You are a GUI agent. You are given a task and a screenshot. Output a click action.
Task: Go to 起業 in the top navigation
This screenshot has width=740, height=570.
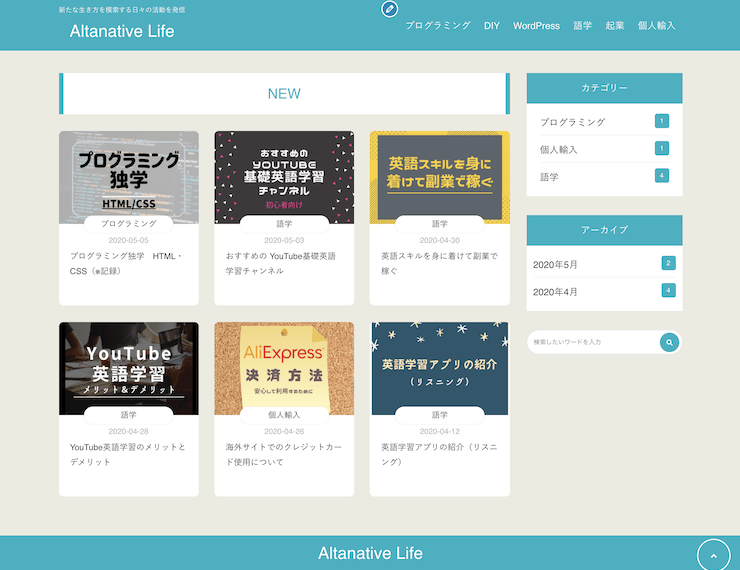[x=614, y=25]
